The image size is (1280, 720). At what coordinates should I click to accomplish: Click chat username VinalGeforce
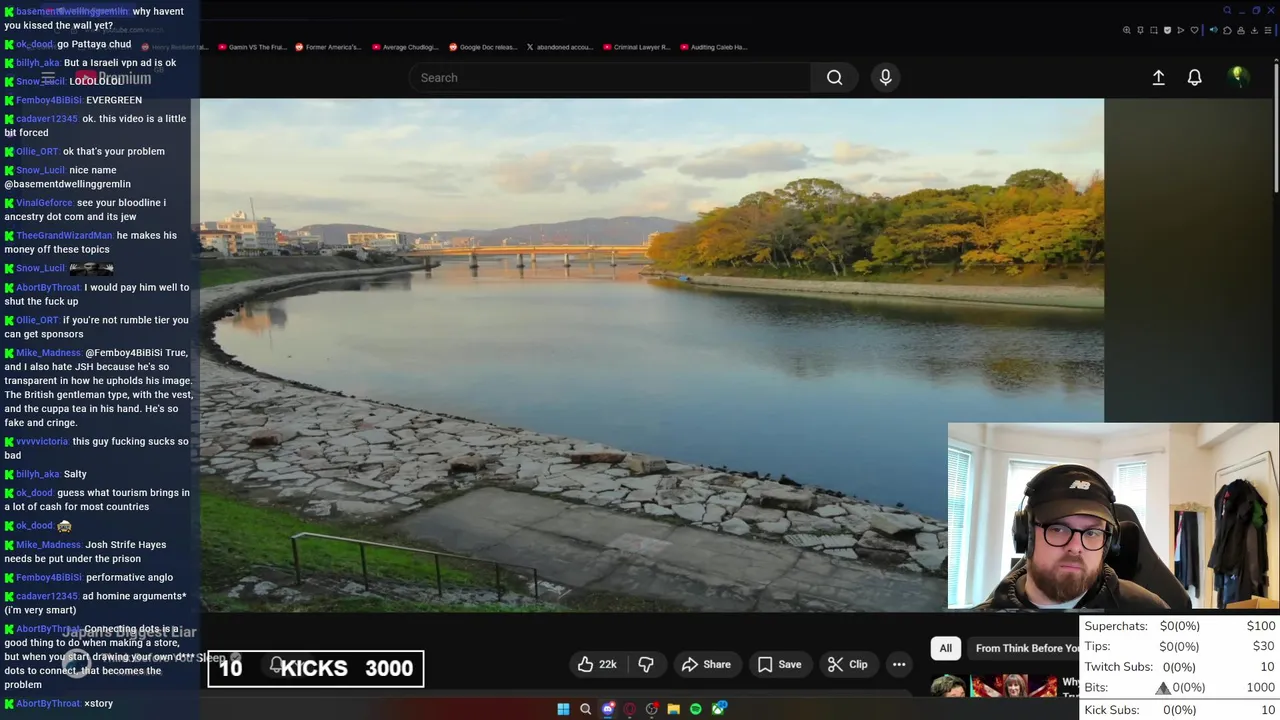point(44,203)
